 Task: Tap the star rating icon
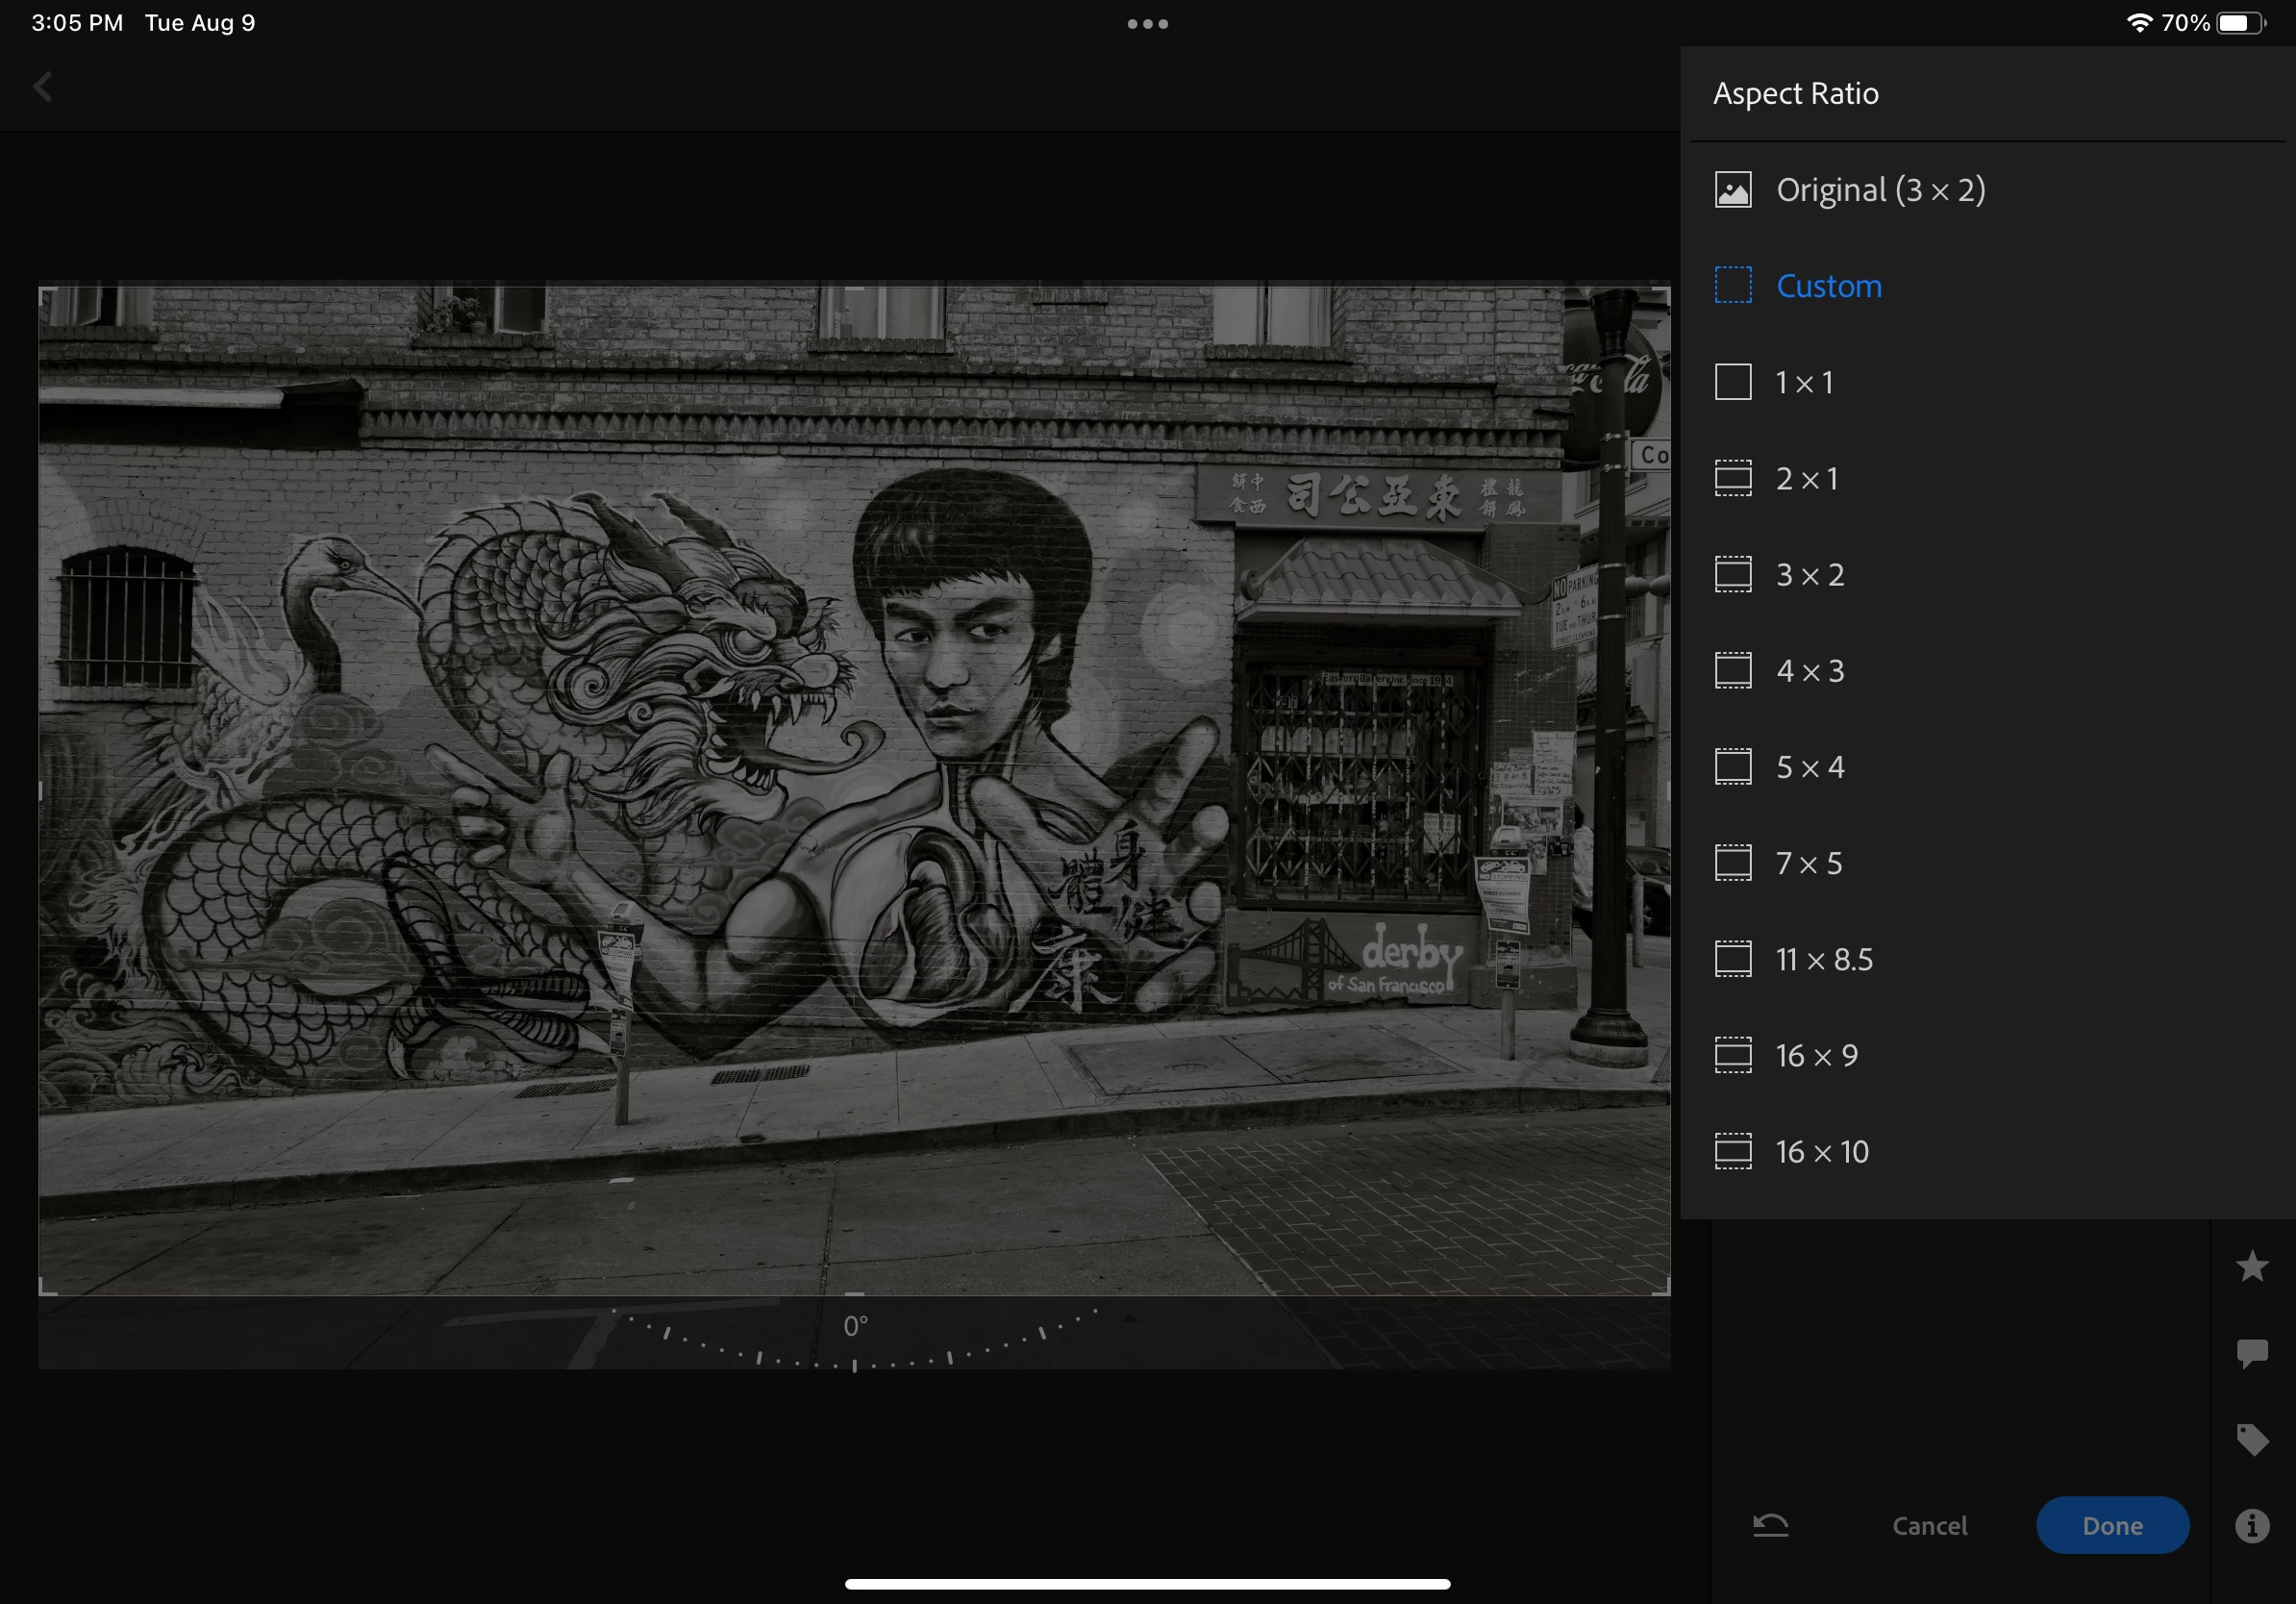2252,1266
